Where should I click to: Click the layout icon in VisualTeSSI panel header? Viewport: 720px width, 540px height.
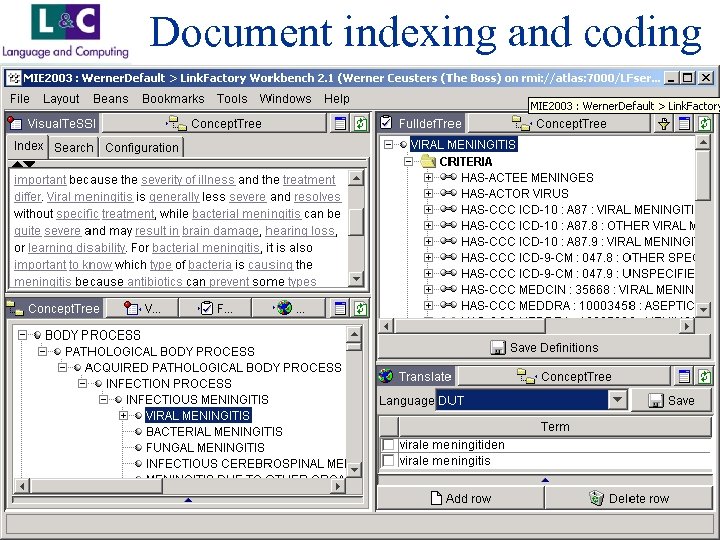340,124
